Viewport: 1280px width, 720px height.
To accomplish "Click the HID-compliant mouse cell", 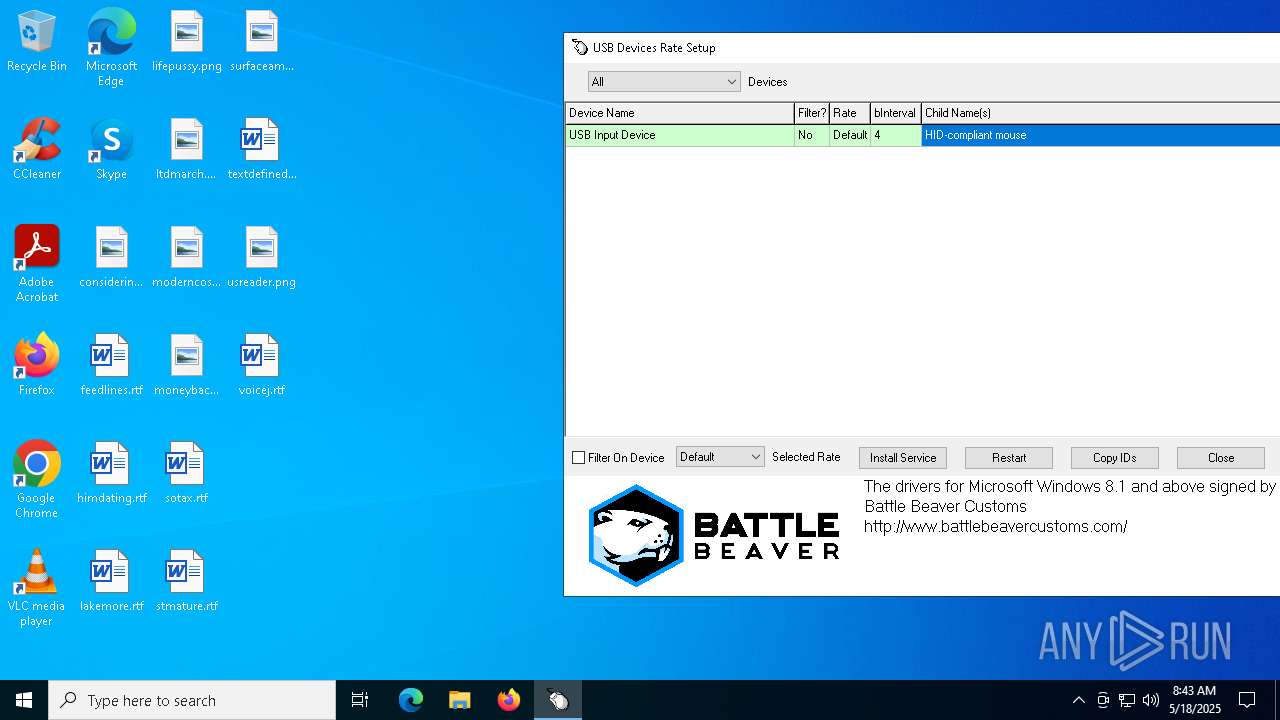I will [x=1100, y=135].
